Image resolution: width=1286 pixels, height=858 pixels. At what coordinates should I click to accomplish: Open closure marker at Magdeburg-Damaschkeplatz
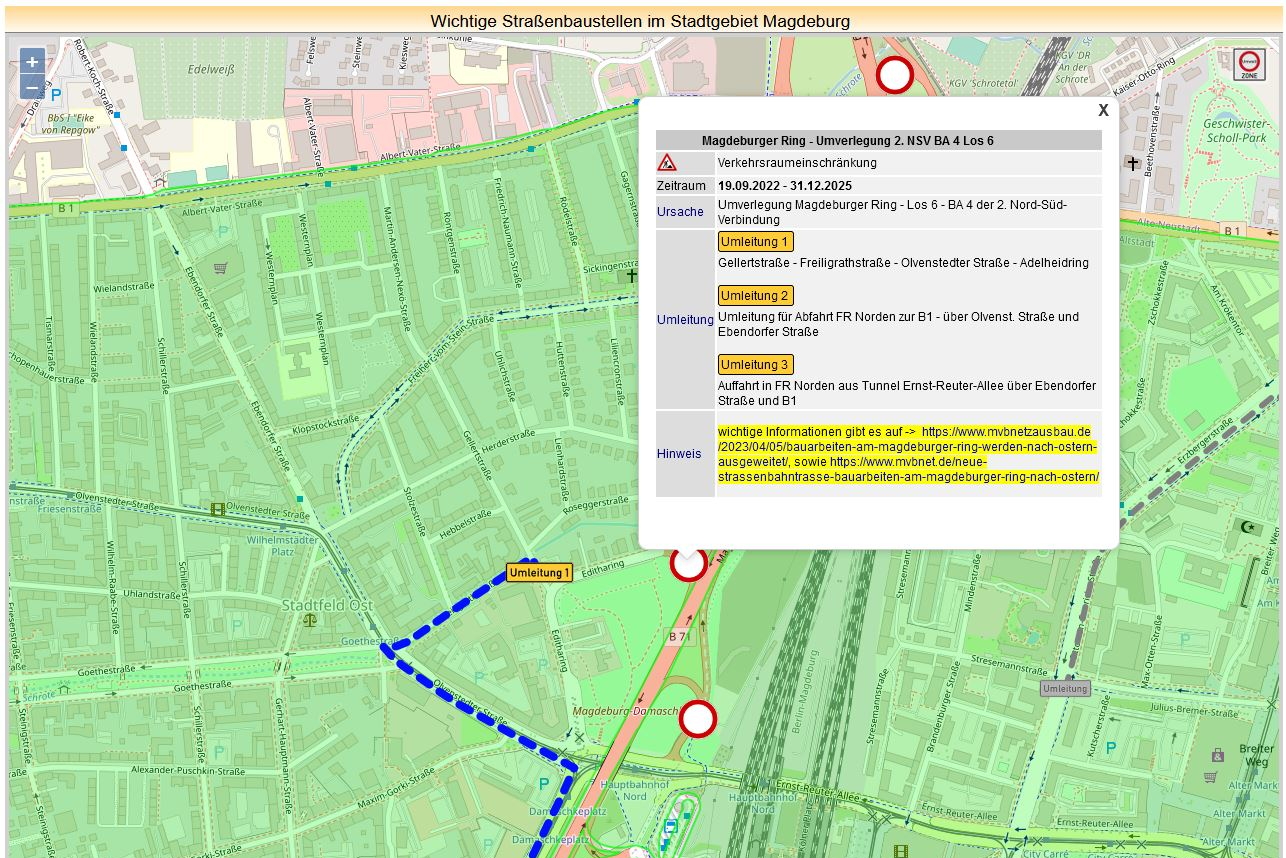point(698,719)
